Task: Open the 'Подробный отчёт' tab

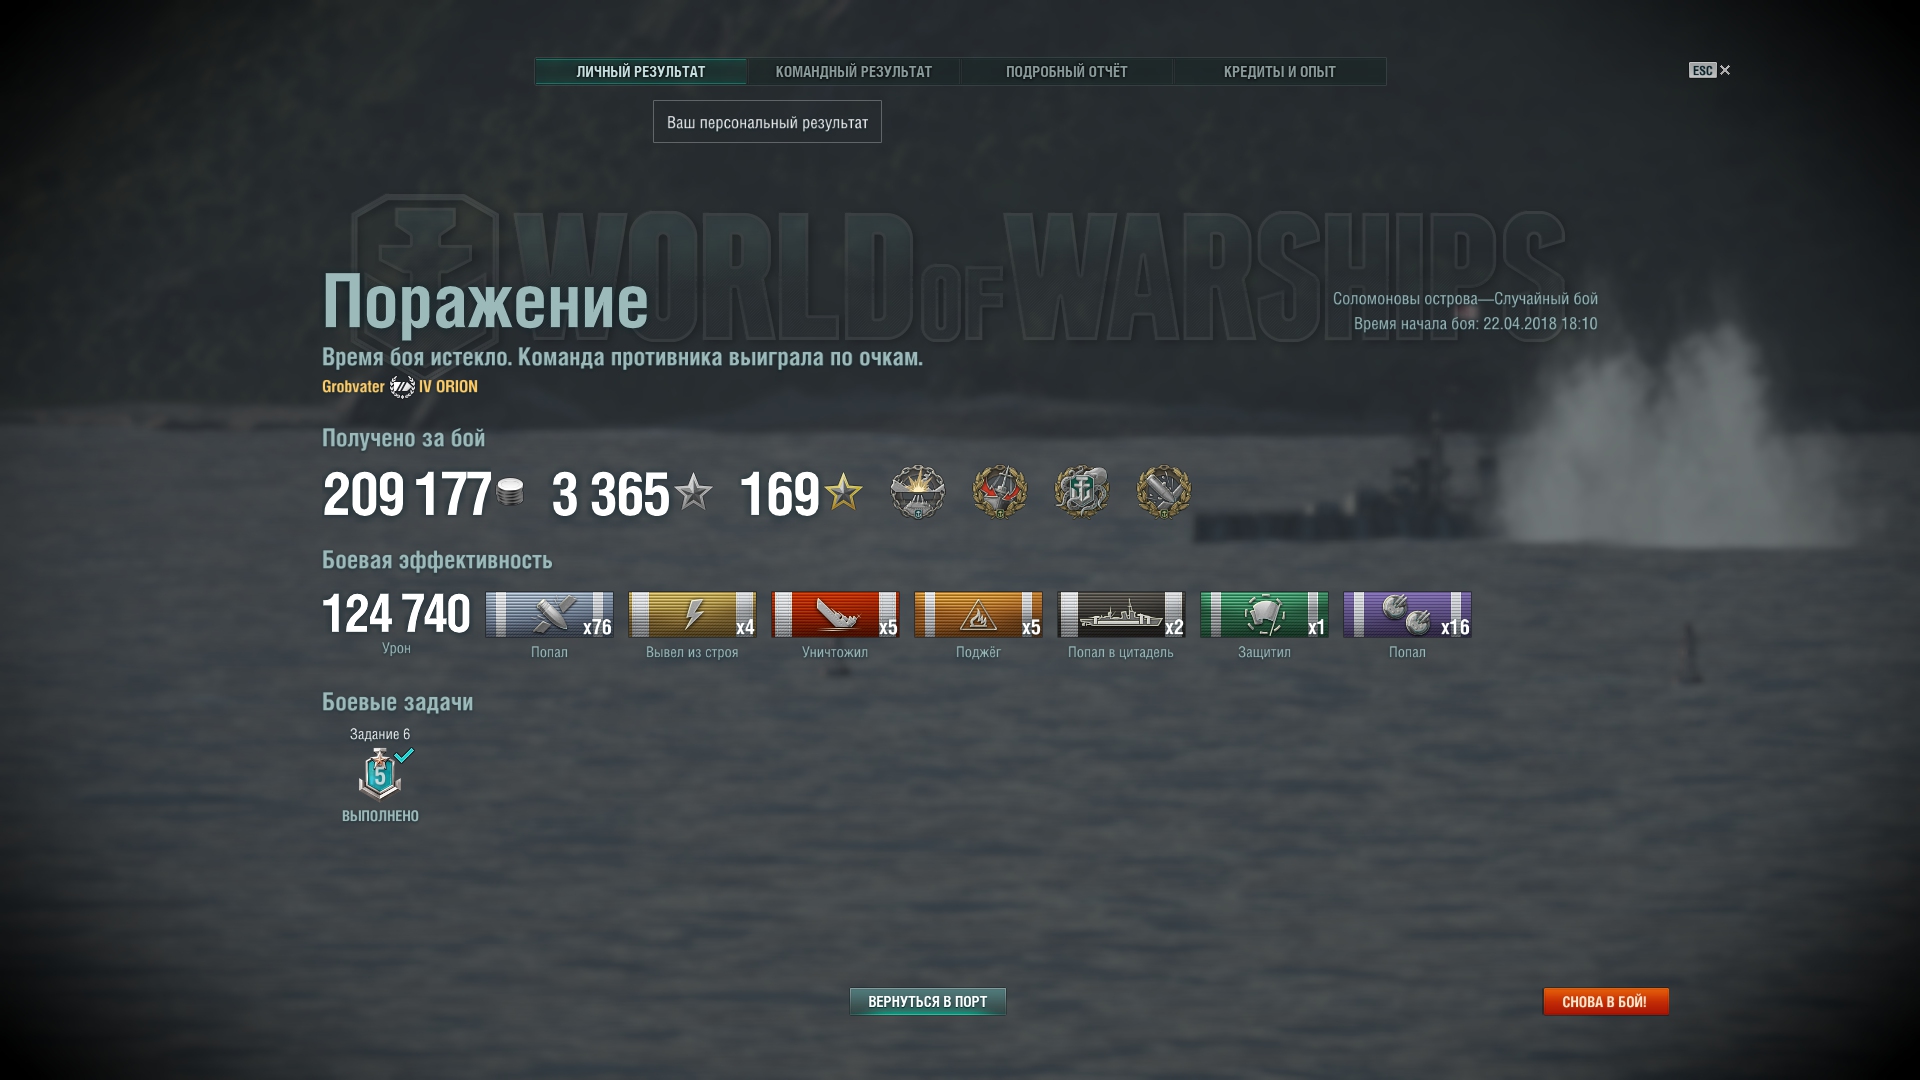Action: [x=1066, y=72]
